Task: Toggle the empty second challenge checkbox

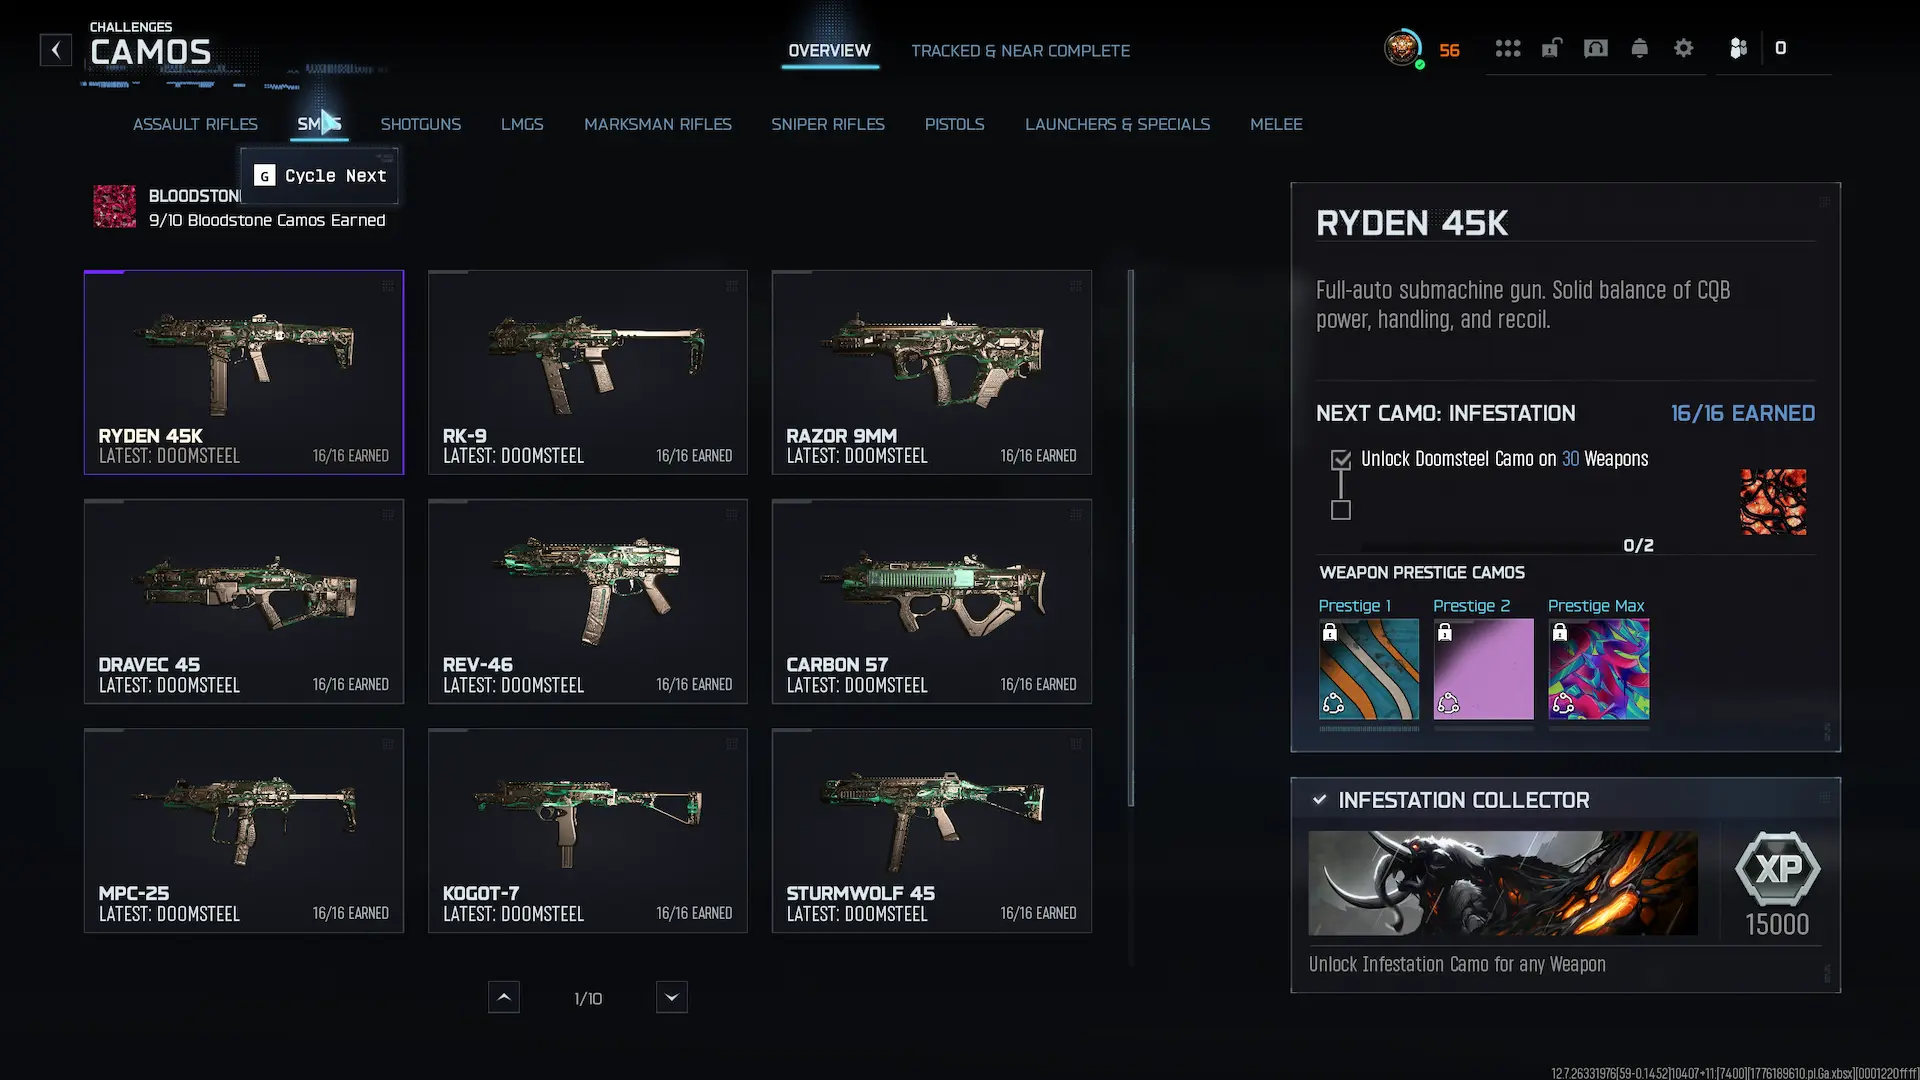Action: point(1341,510)
